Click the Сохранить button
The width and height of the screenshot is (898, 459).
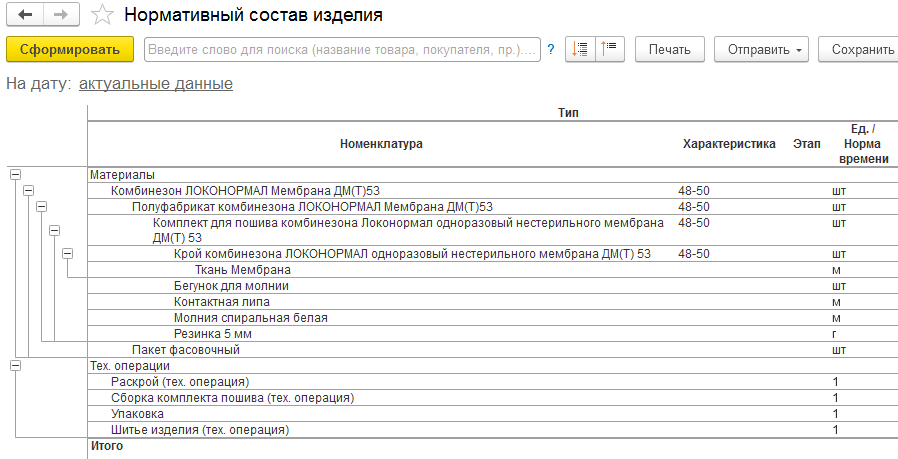pyautogui.click(x=860, y=49)
